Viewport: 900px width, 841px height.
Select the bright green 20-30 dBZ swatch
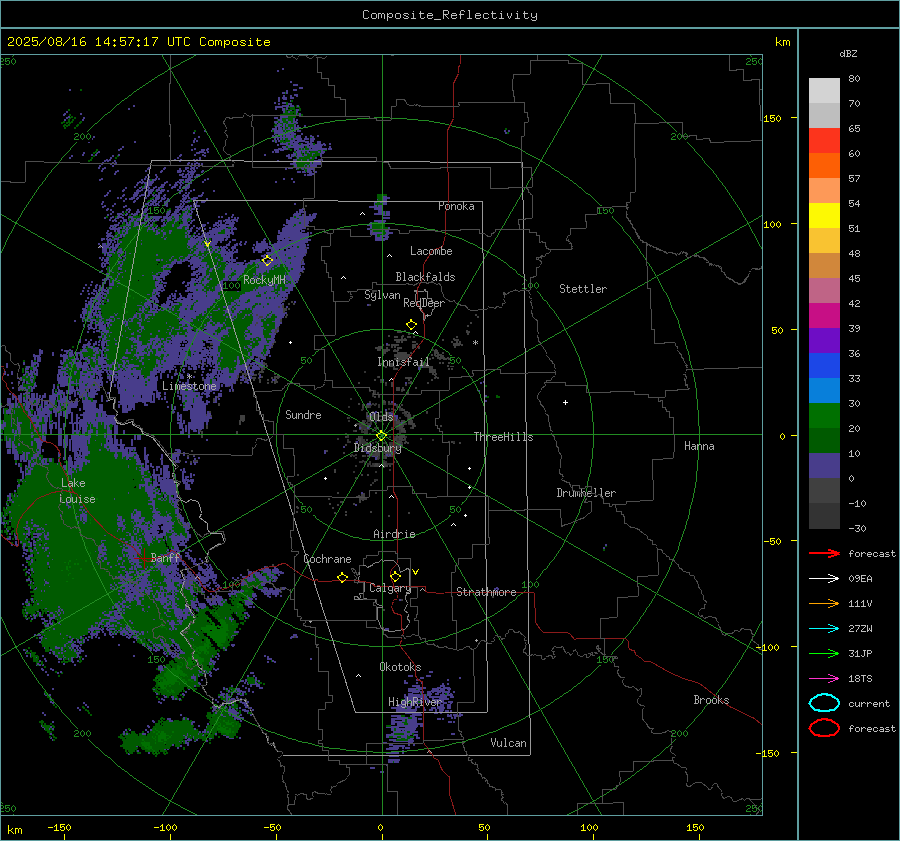[824, 416]
